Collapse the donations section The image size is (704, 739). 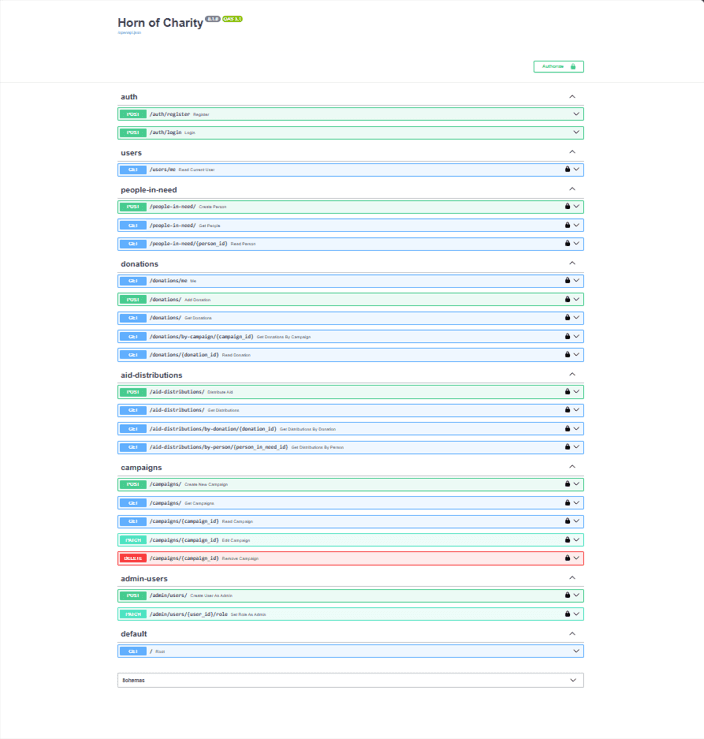click(x=572, y=263)
